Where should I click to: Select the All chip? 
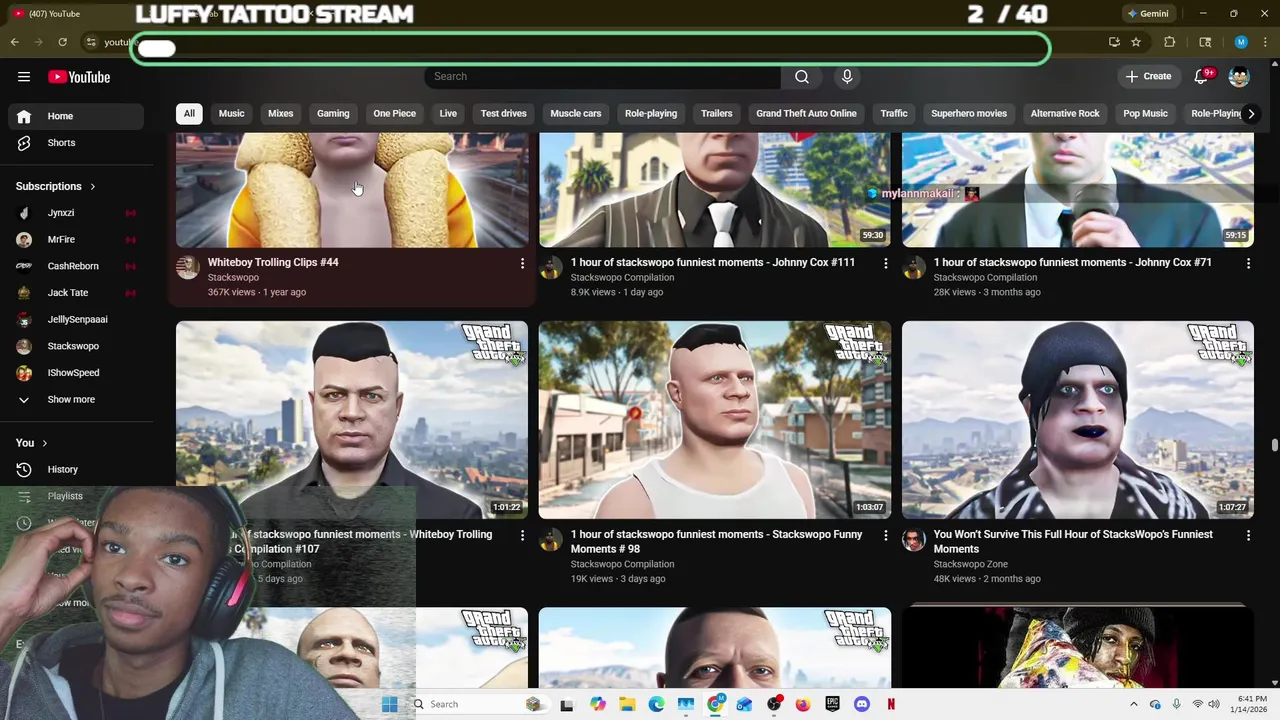coord(189,114)
